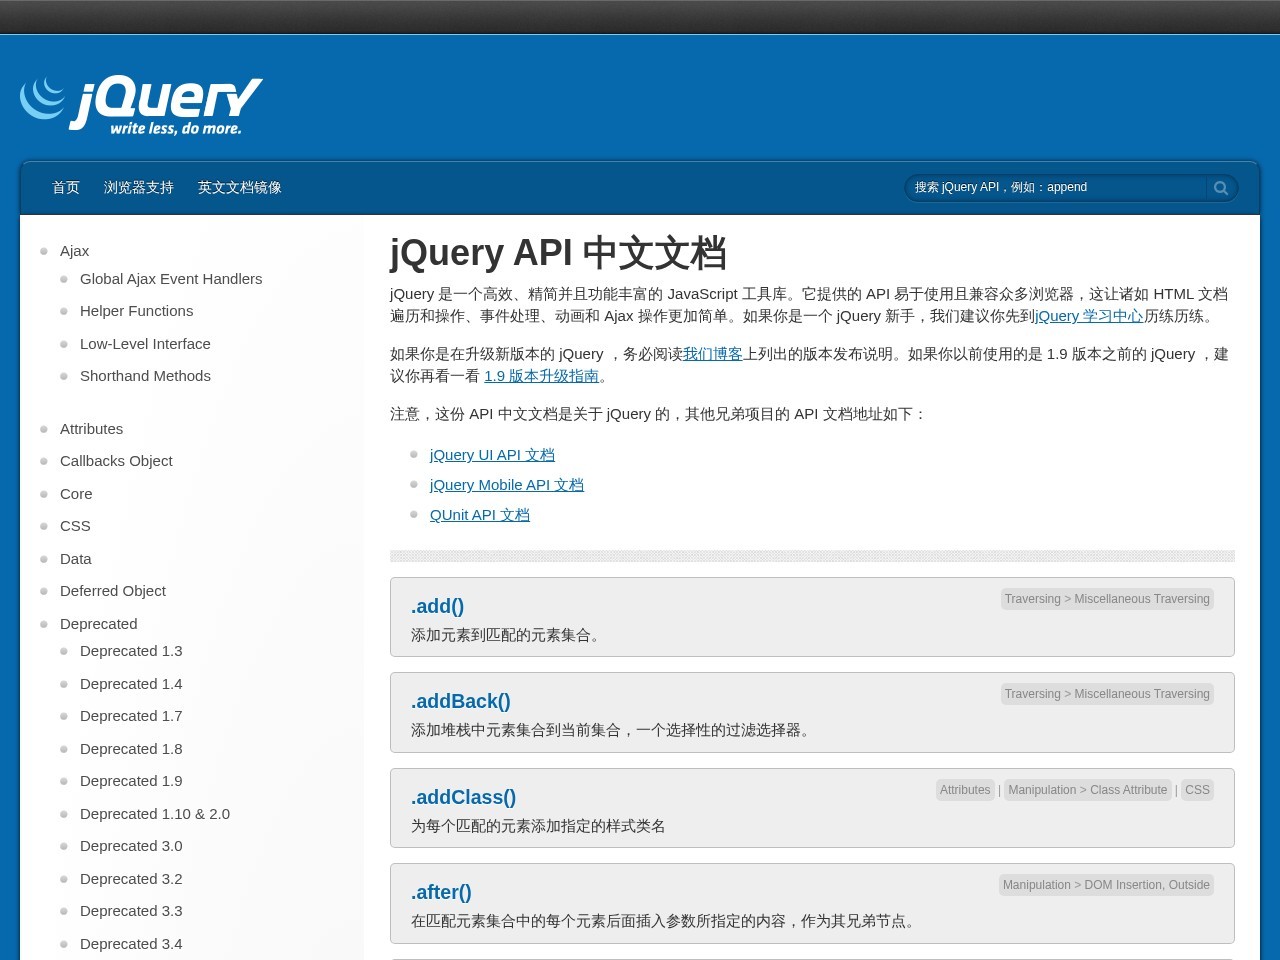The height and width of the screenshot is (960, 1280).
Task: Open Deprecated 1.9 subcategory
Action: (131, 781)
